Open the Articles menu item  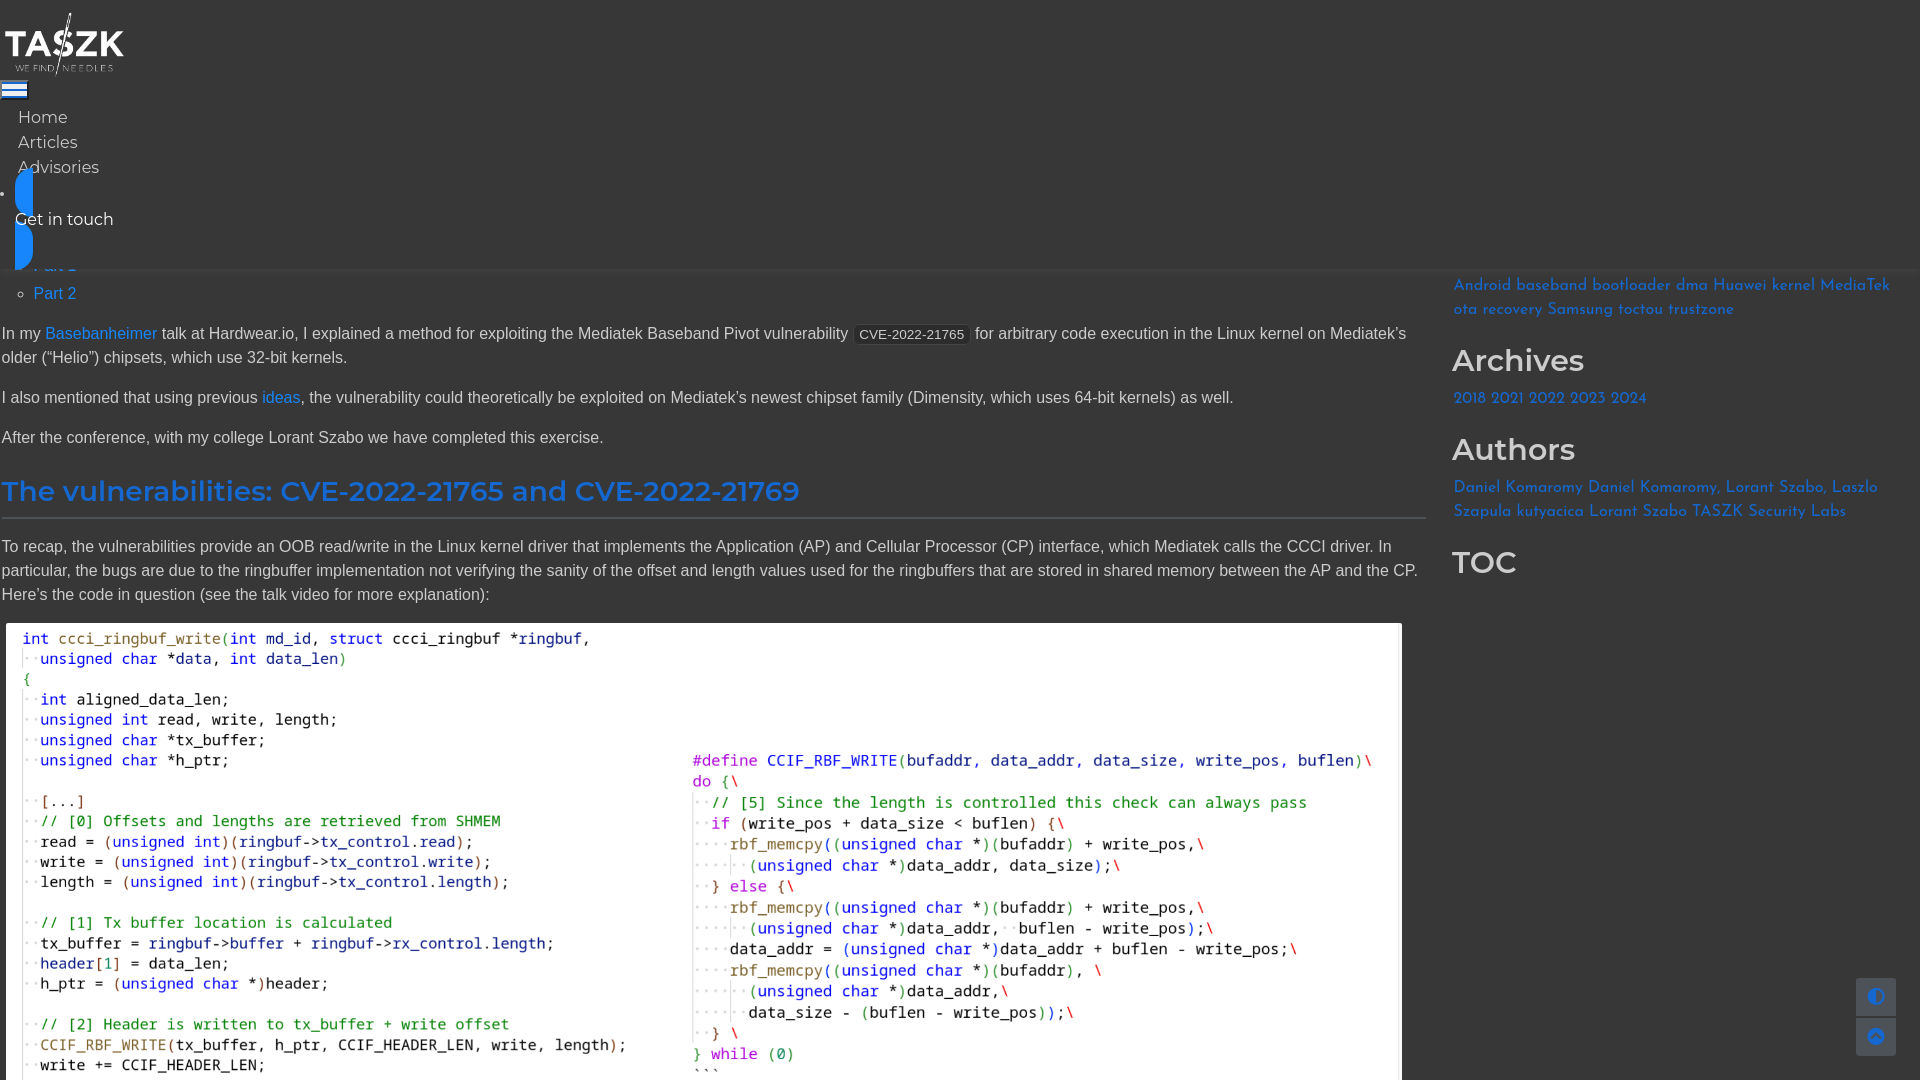click(47, 143)
